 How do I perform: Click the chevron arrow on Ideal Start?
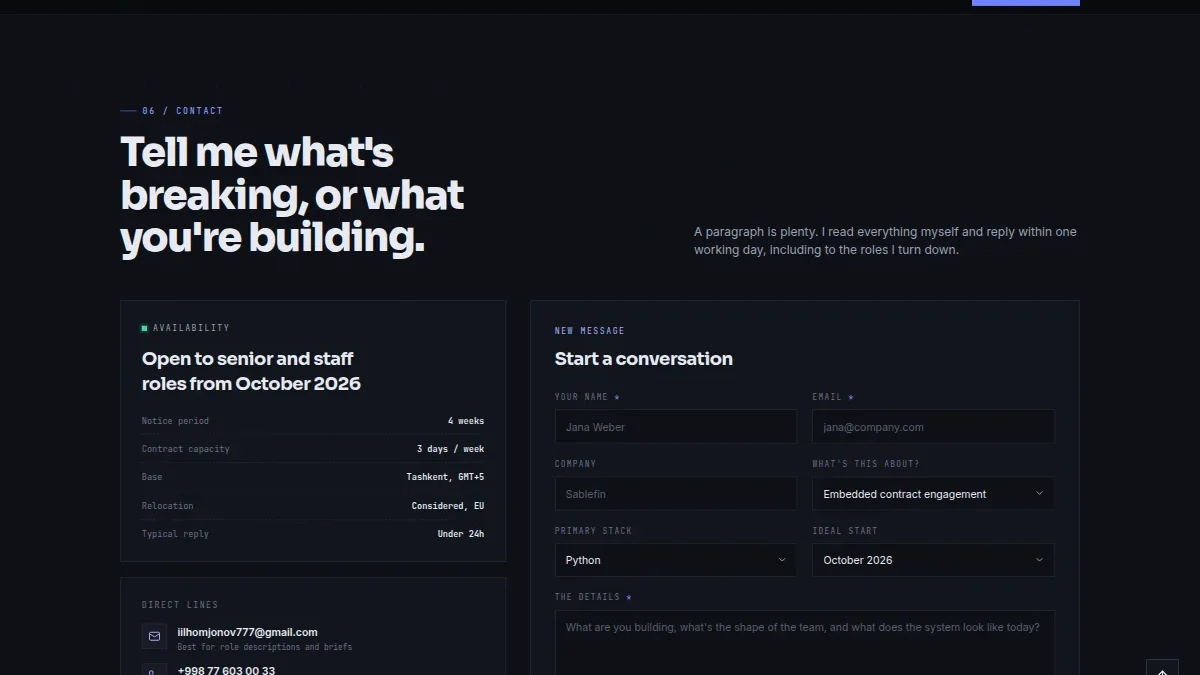(1039, 560)
